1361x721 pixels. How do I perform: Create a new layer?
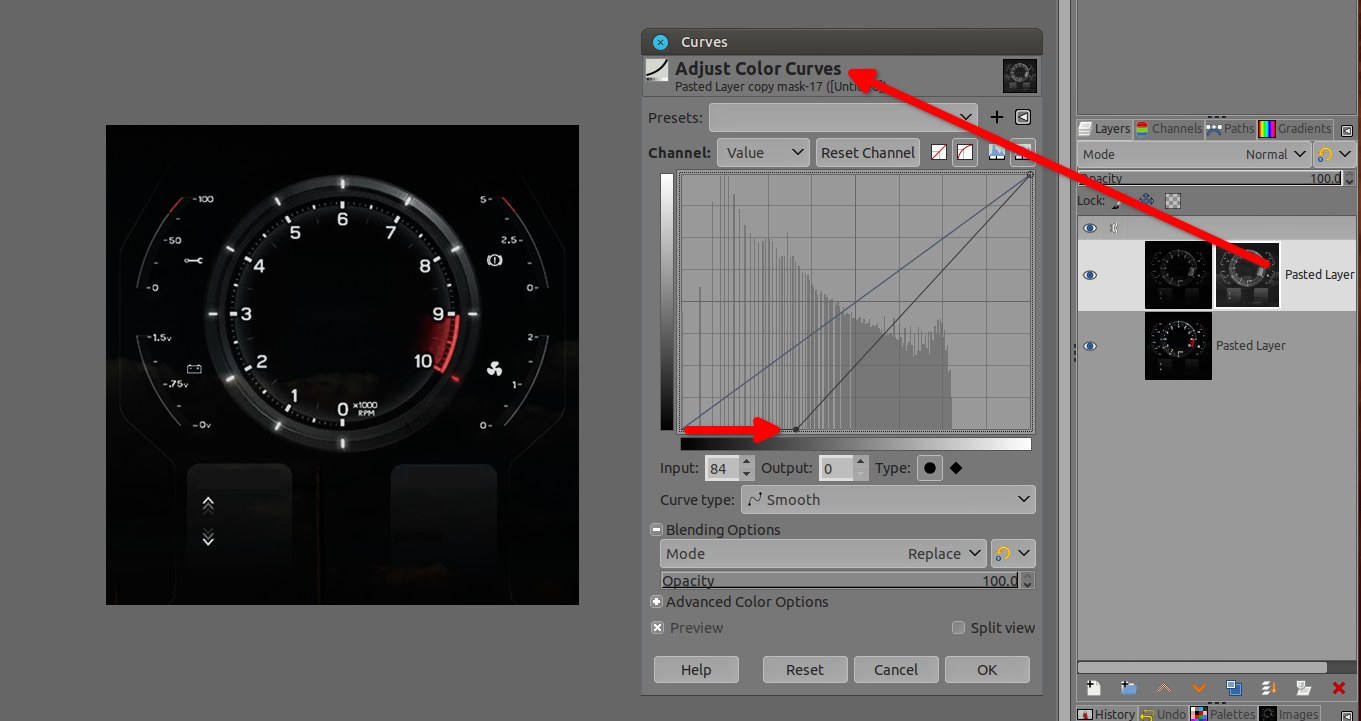point(1094,688)
